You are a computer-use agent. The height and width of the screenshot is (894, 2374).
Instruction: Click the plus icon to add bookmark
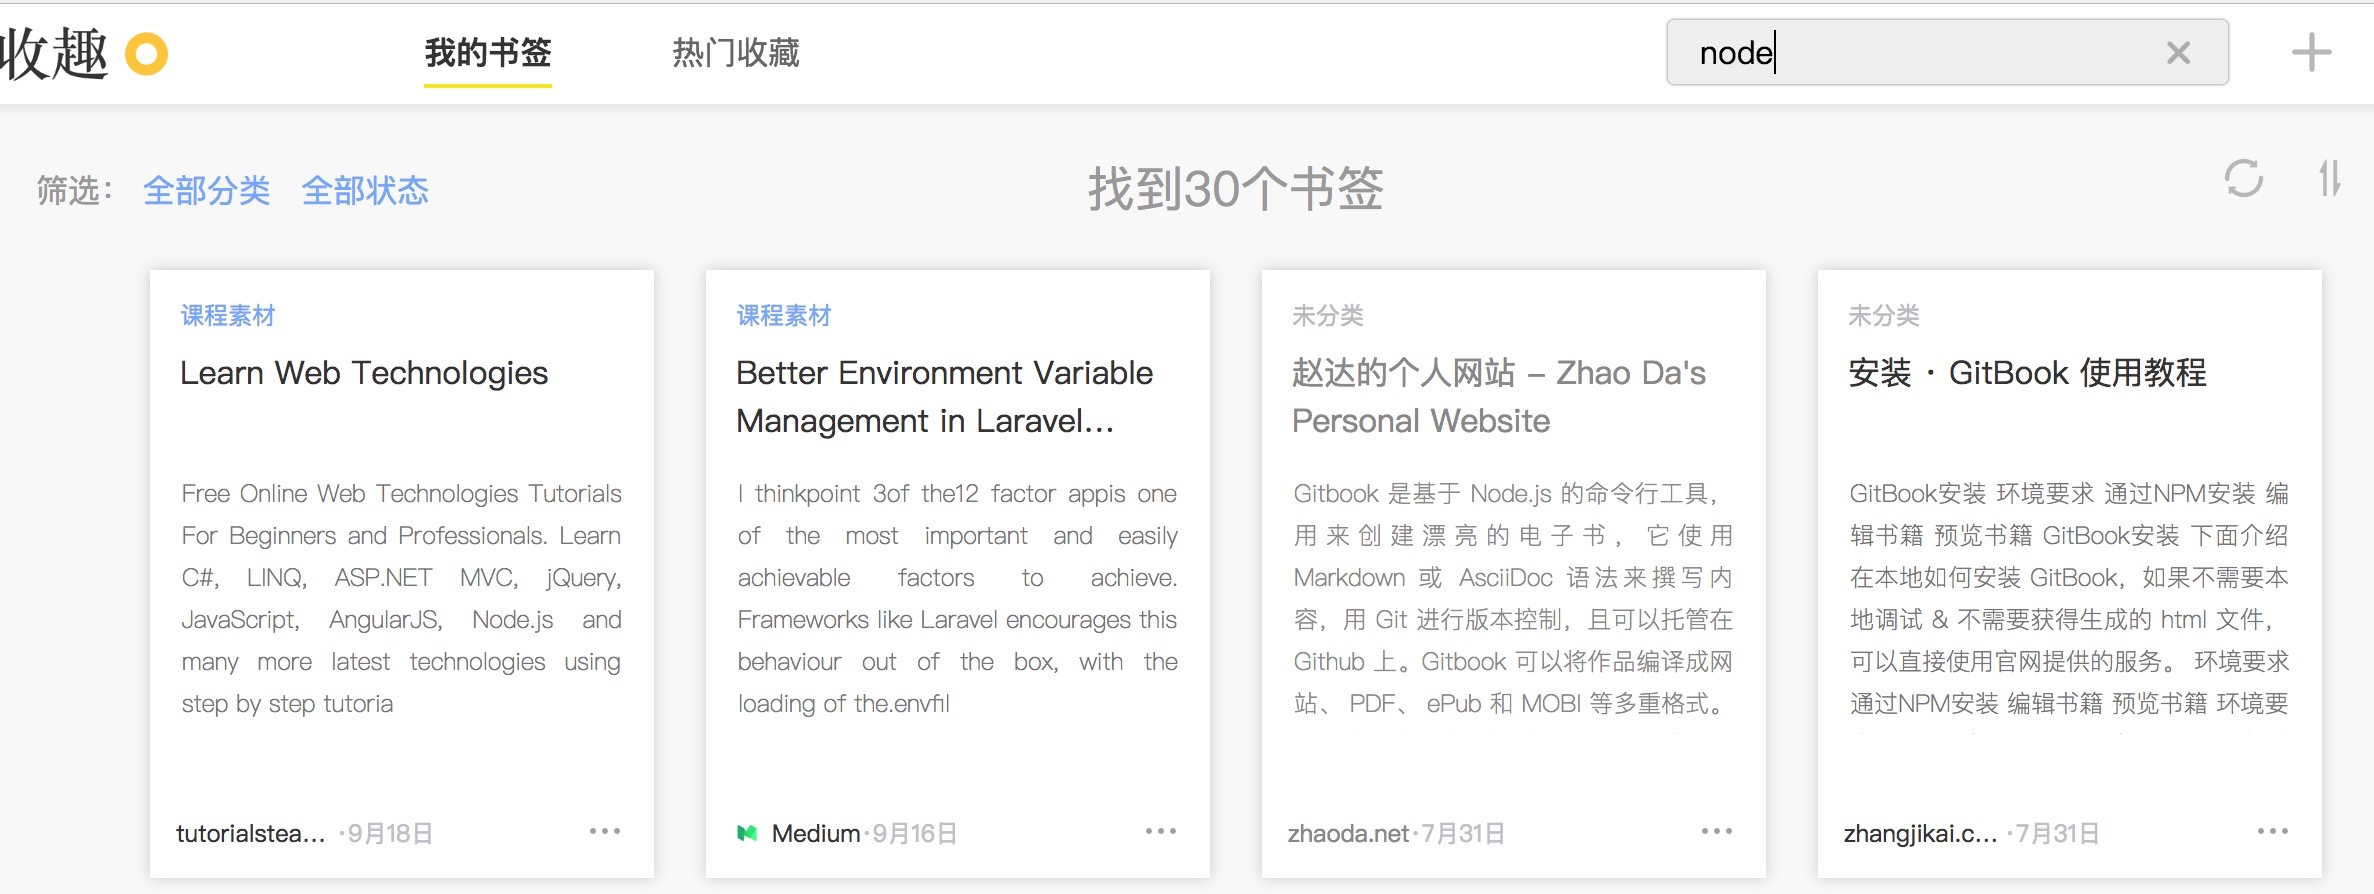point(2311,52)
